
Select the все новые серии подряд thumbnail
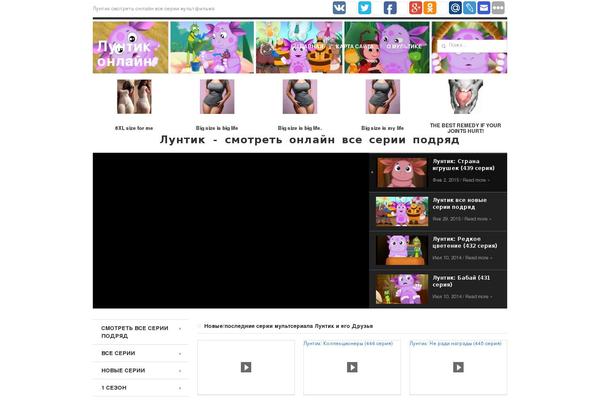click(x=402, y=211)
